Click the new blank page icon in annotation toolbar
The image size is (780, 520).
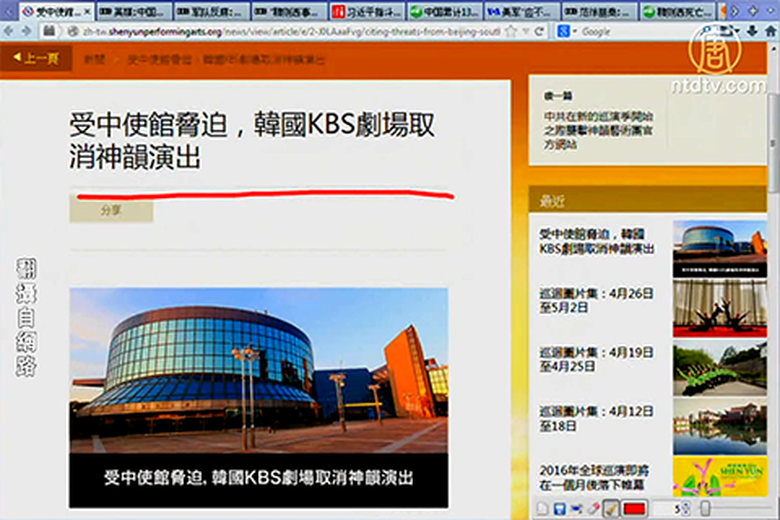(544, 509)
